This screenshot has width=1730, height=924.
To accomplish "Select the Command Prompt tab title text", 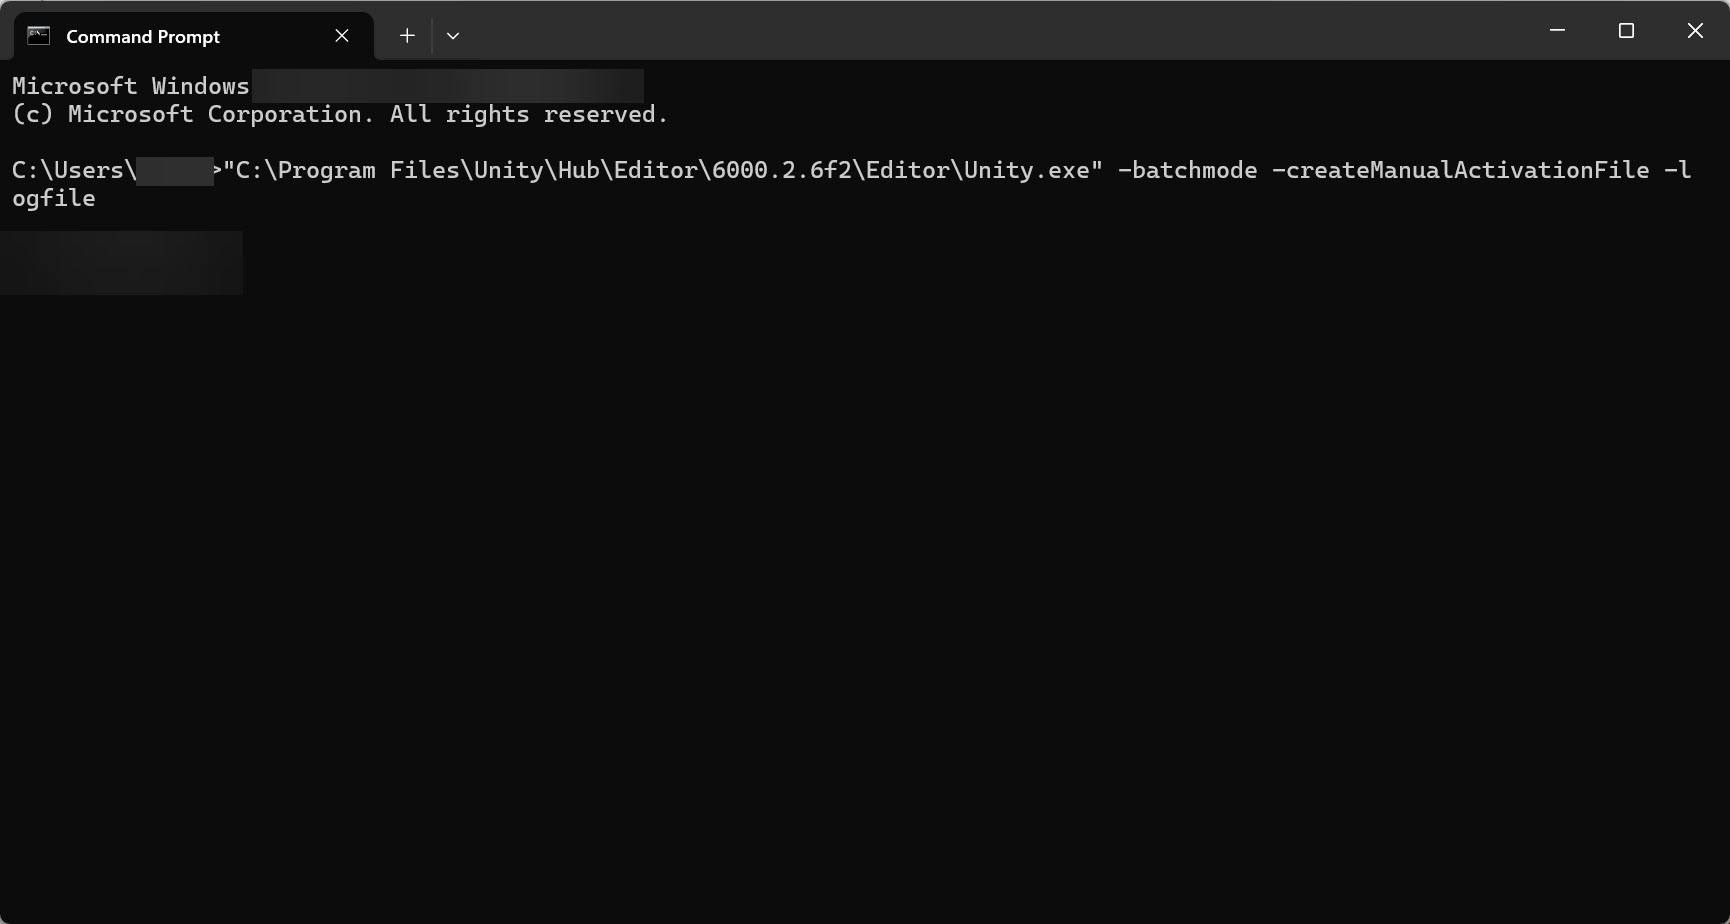I will point(142,35).
